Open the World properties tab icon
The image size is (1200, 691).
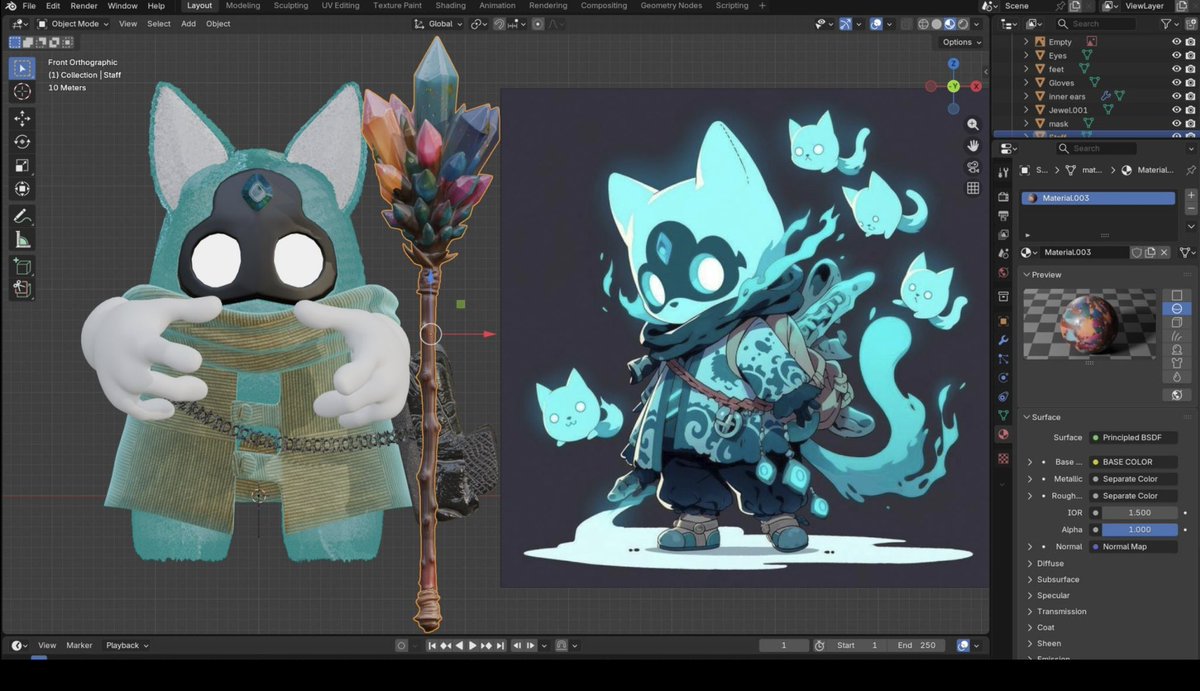pos(1003,272)
